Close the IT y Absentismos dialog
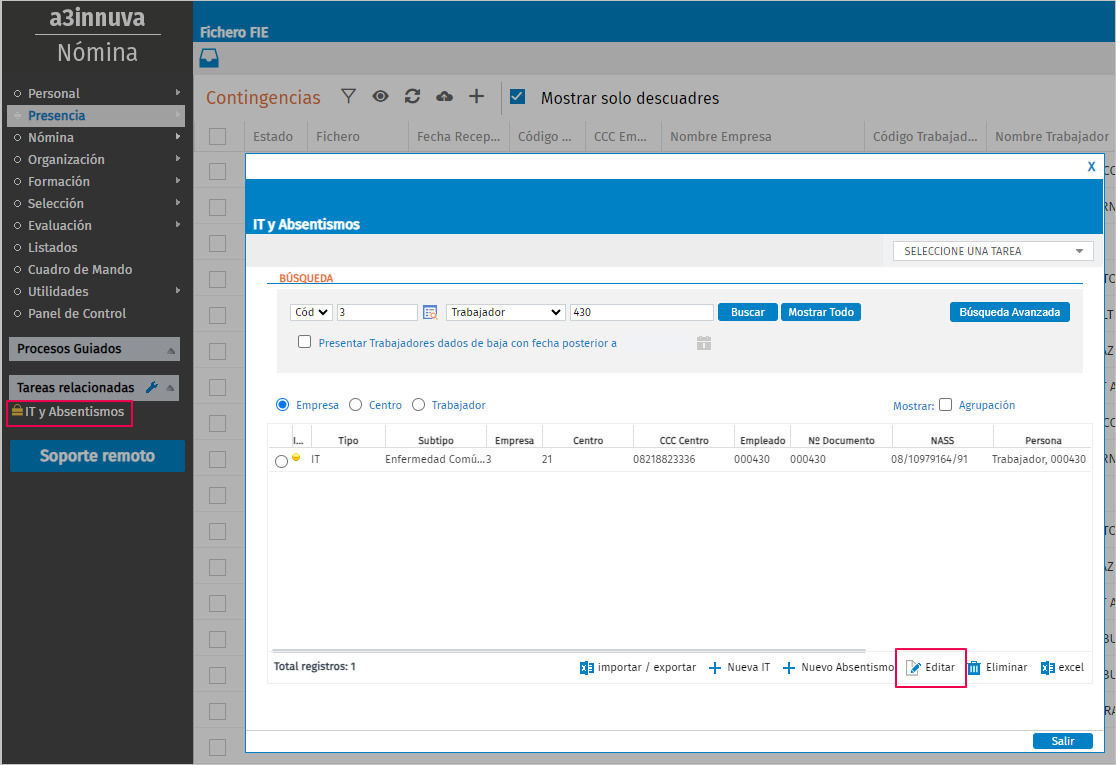Viewport: 1116px width, 765px height. pos(1091,167)
